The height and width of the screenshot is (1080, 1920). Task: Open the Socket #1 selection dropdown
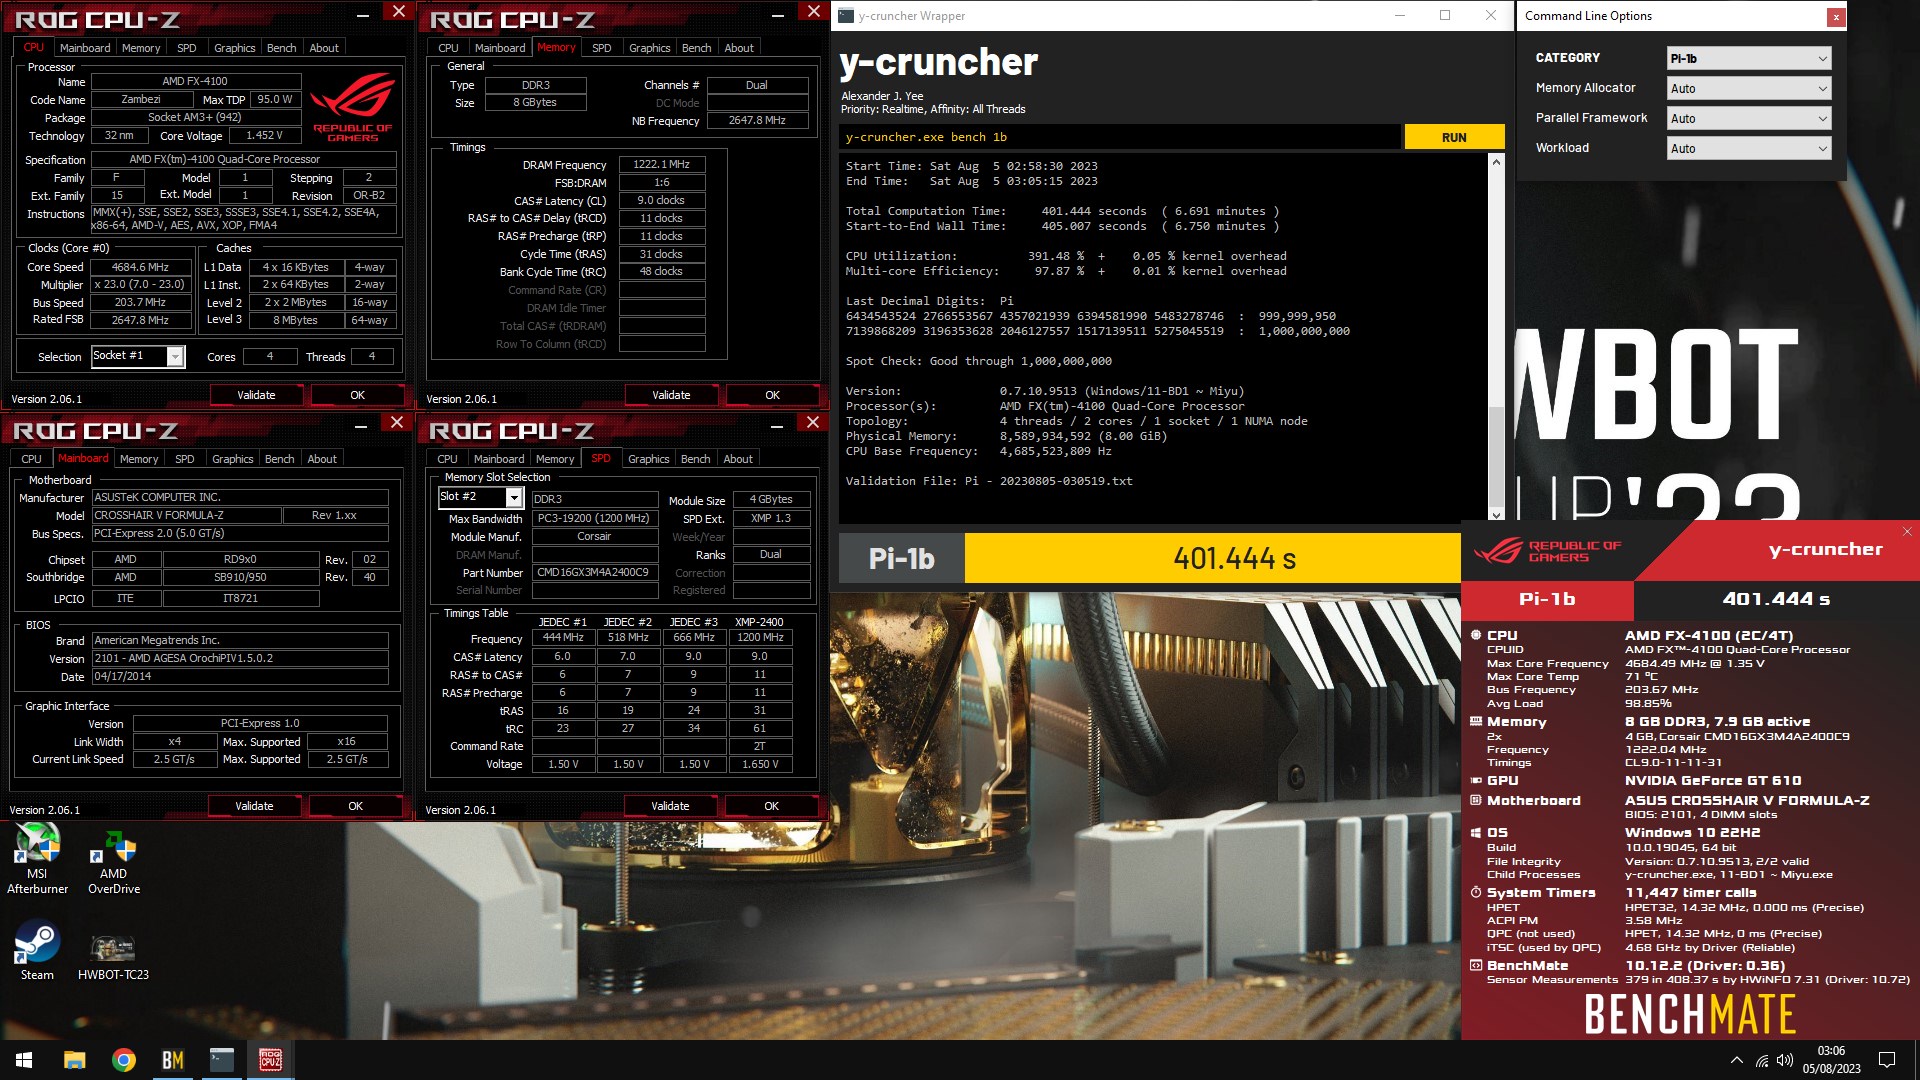click(x=138, y=356)
